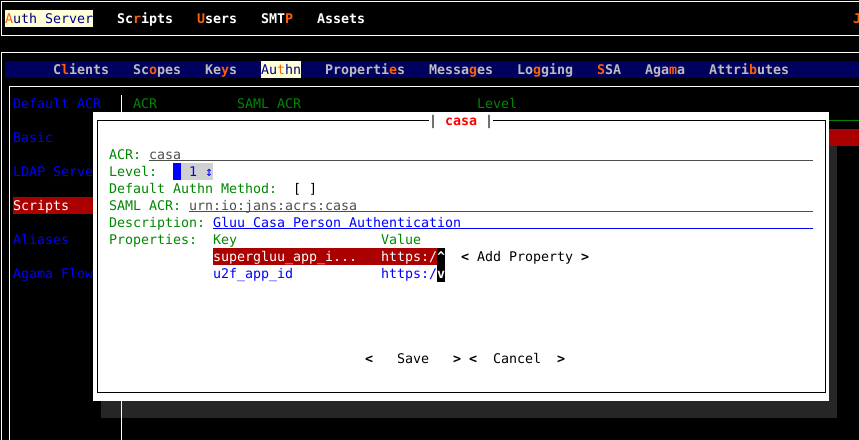Switch to the Scopes tab
This screenshot has width=859, height=440.
coord(156,69)
